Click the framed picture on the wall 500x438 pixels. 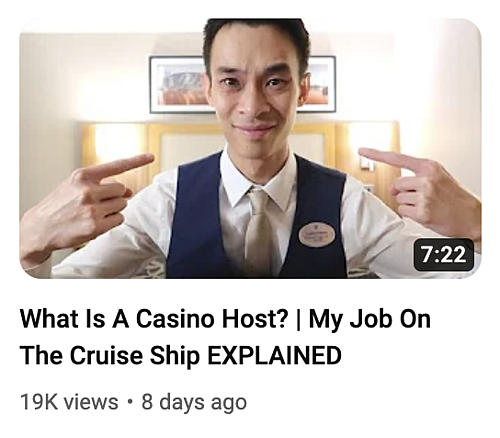243,84
